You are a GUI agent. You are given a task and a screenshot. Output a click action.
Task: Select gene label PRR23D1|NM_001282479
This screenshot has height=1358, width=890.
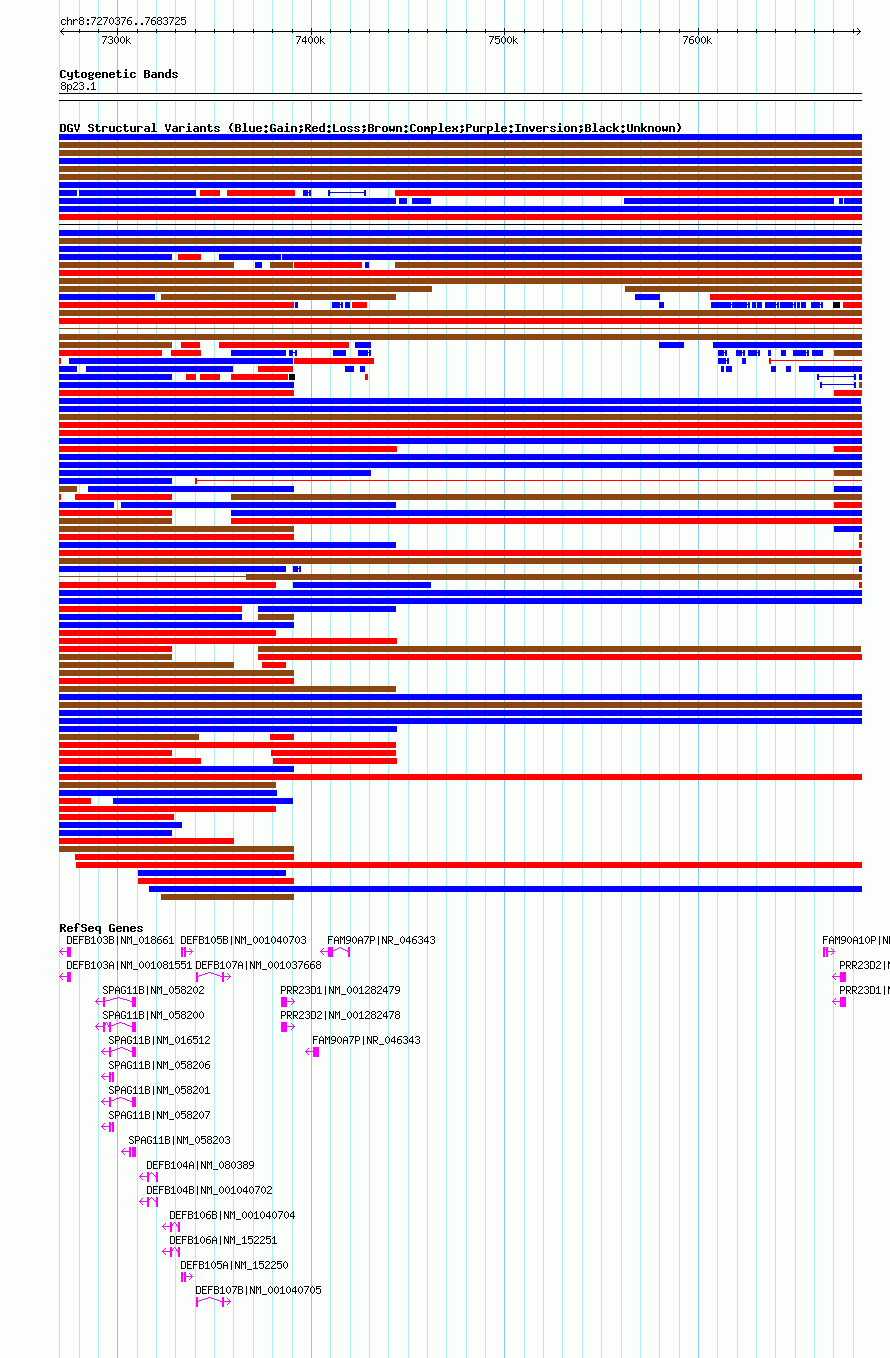point(340,990)
